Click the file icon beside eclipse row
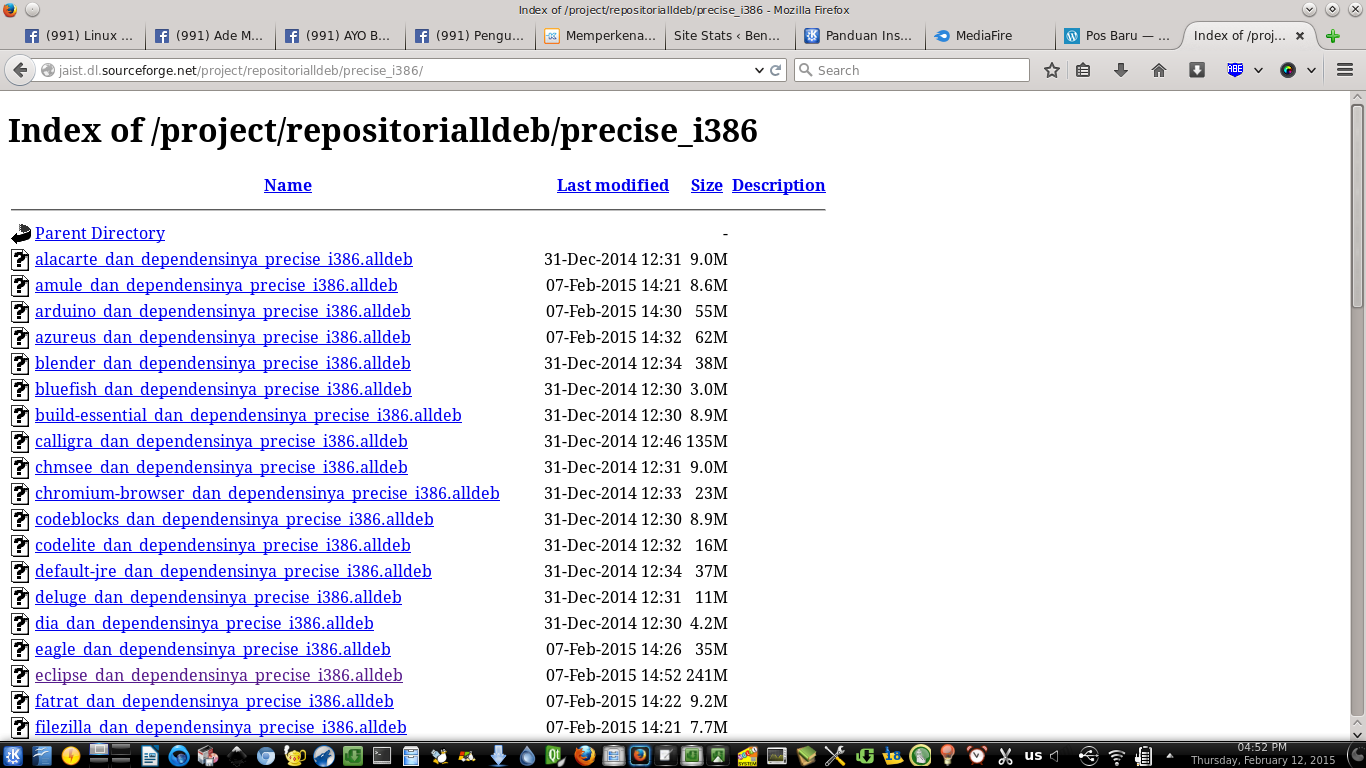Screen dimensions: 1366x768 click(20, 676)
